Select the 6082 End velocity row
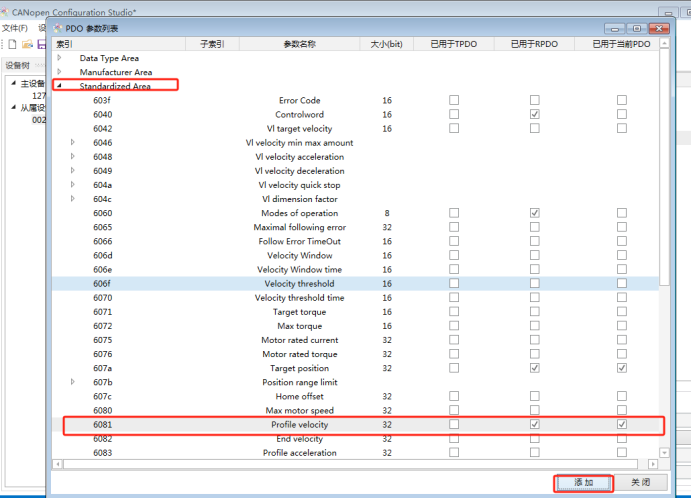 356,439
